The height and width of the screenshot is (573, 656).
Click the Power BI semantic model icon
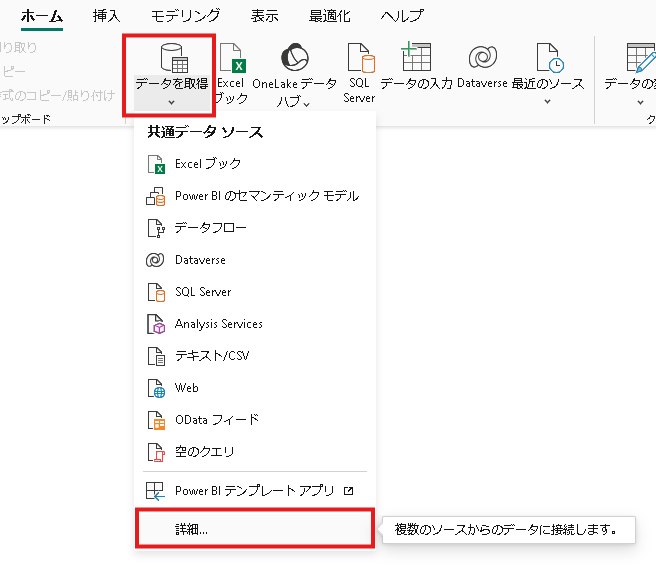[156, 196]
